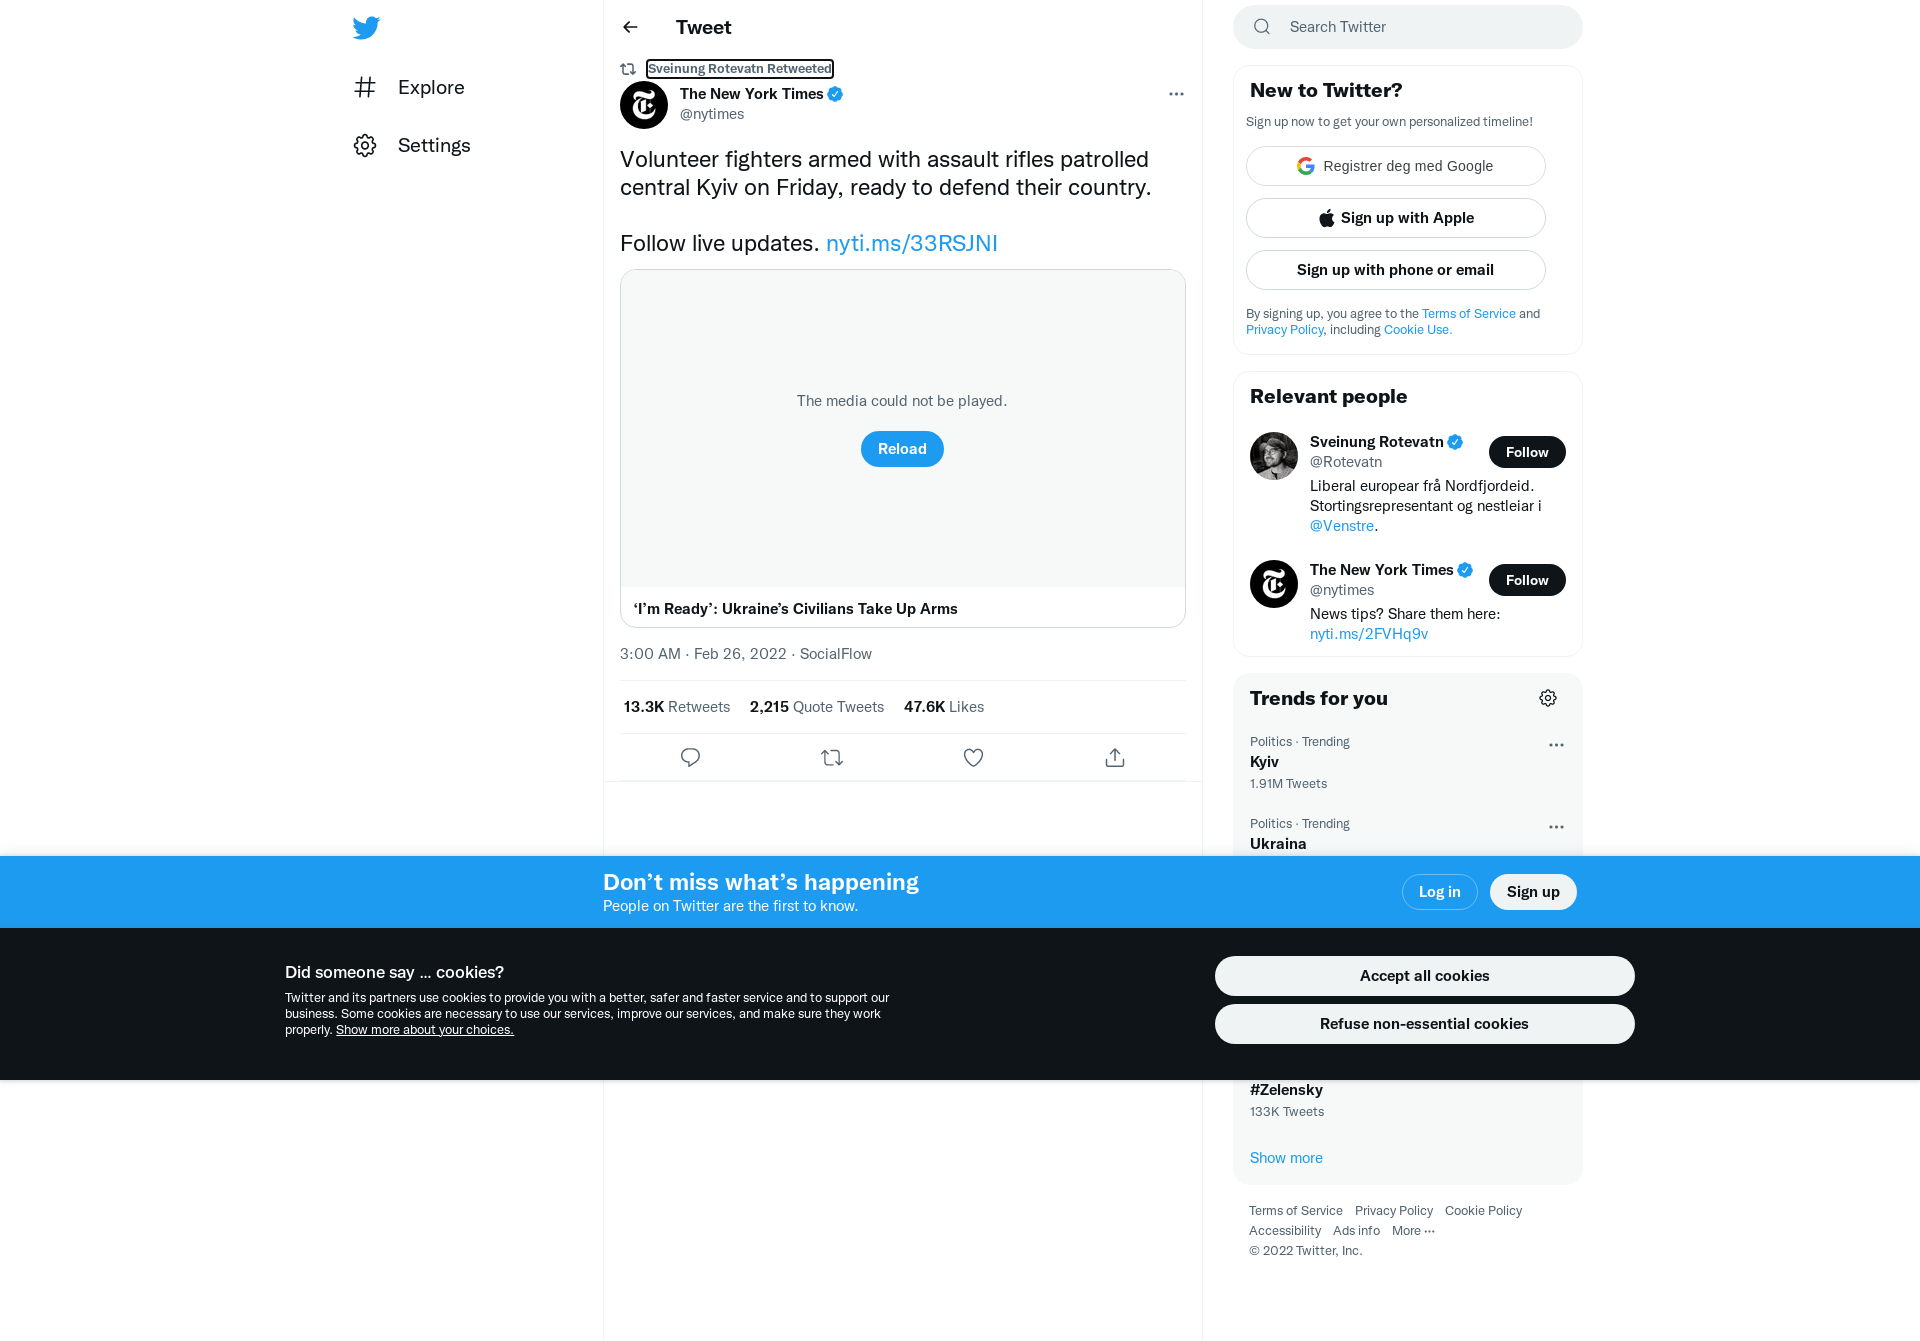
Task: Accept all cookies
Action: pos(1424,976)
